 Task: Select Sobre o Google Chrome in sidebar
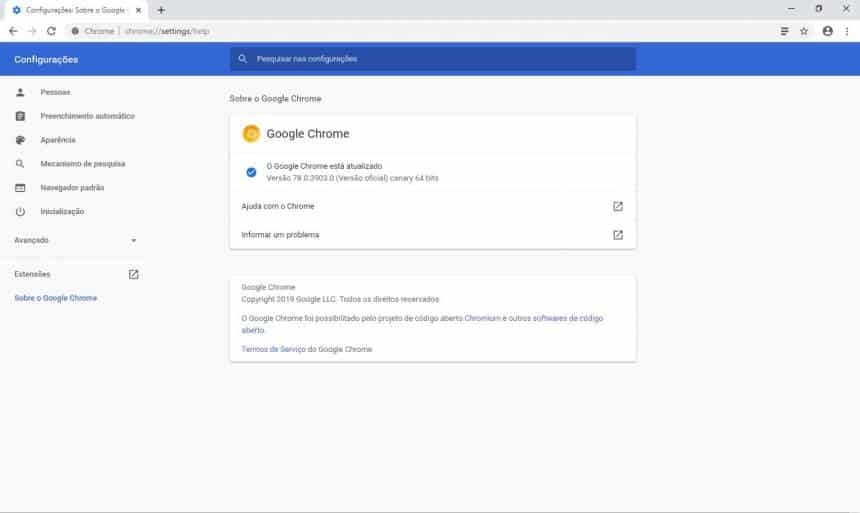point(55,298)
